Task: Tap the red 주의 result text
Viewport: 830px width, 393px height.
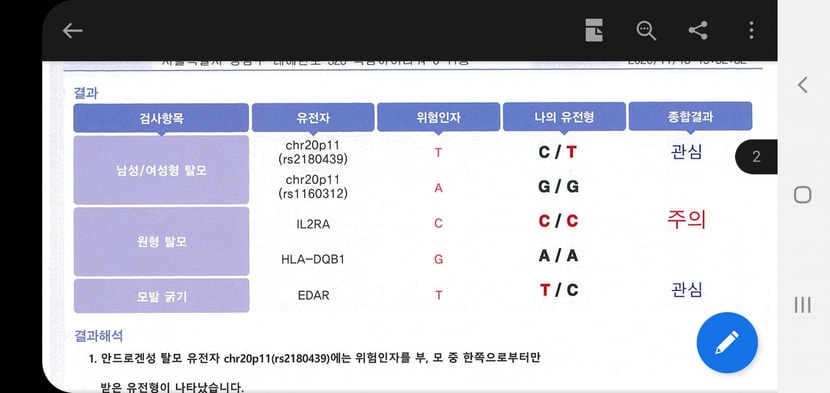Action: (x=687, y=219)
